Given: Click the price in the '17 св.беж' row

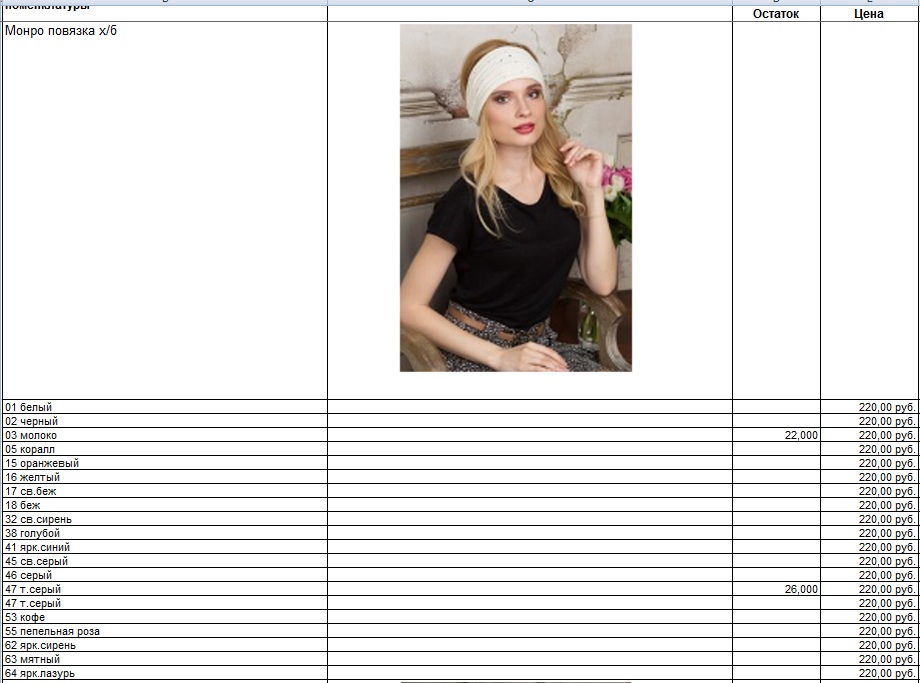Looking at the screenshot, I should click(887, 491).
